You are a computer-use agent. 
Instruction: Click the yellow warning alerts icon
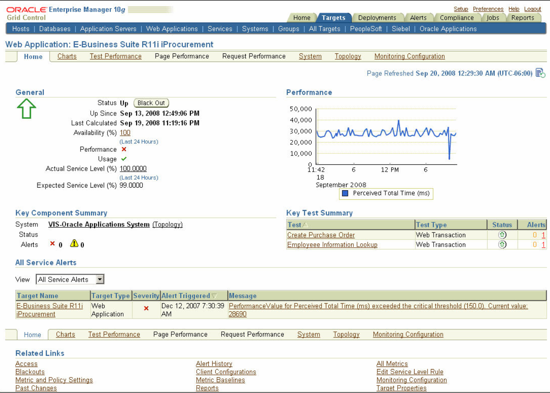point(74,243)
